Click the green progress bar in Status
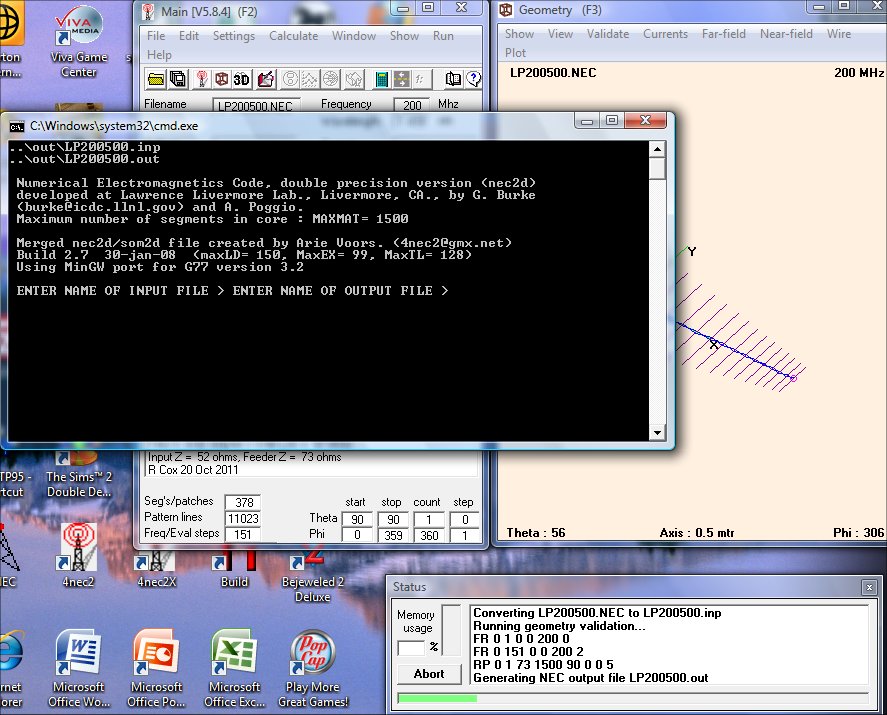 coord(437,697)
